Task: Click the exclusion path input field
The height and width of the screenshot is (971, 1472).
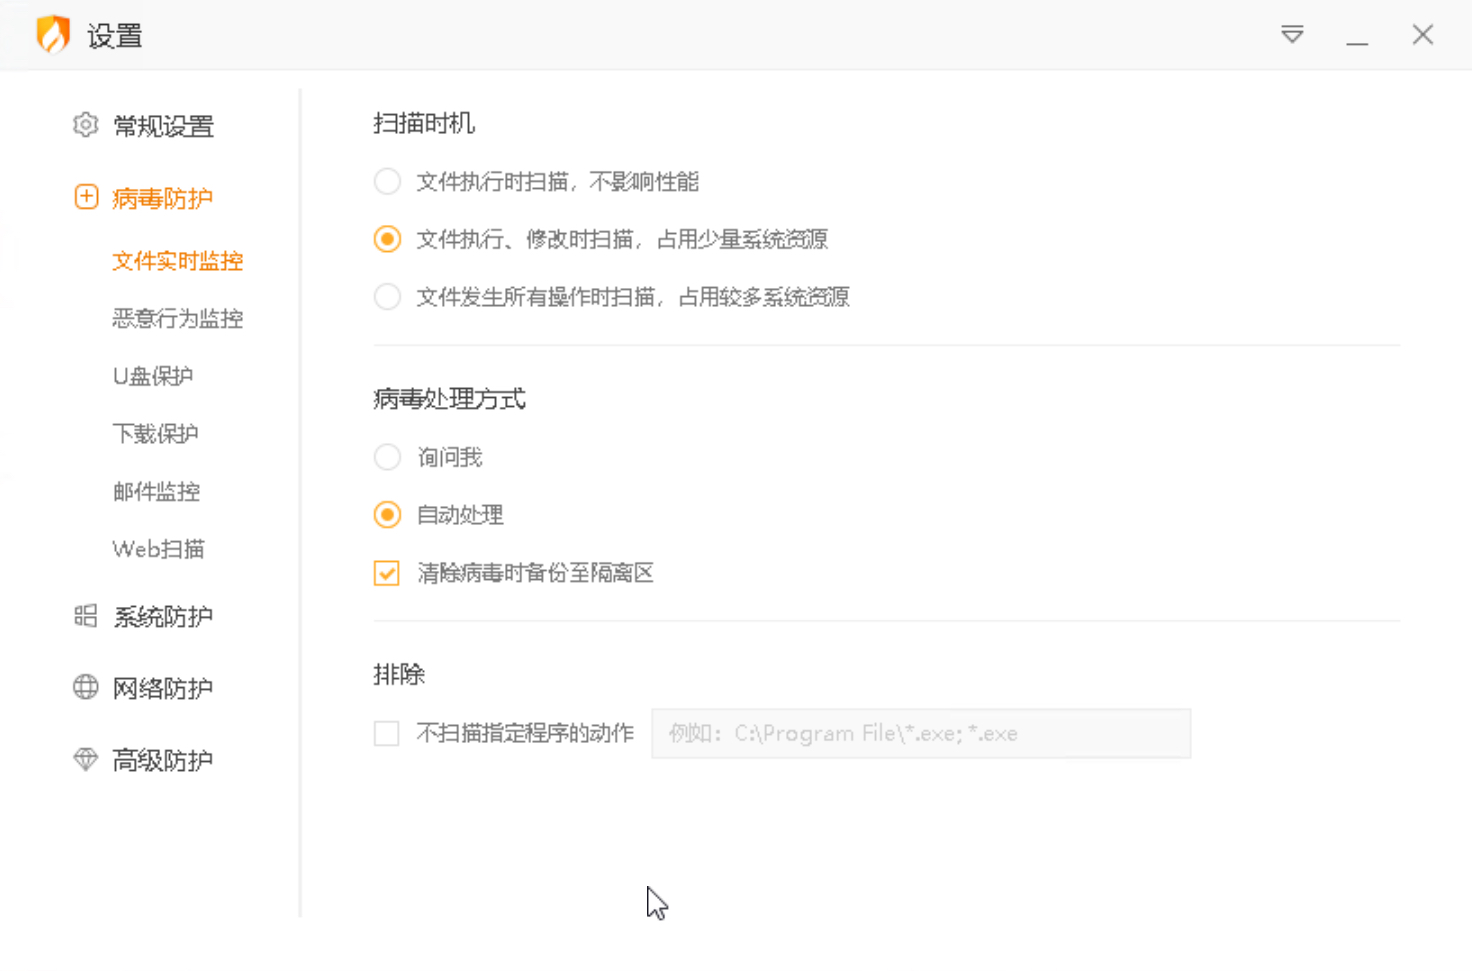Action: pyautogui.click(x=921, y=733)
